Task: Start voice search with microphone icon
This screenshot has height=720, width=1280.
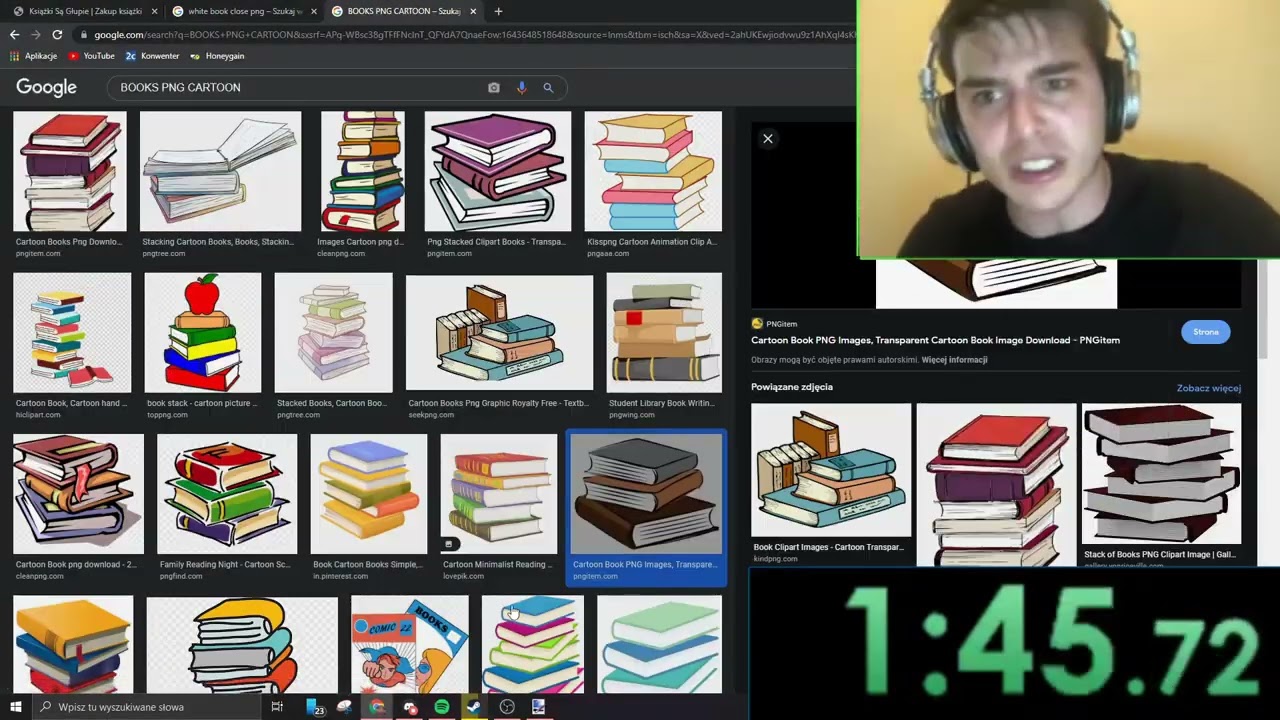Action: pos(521,88)
